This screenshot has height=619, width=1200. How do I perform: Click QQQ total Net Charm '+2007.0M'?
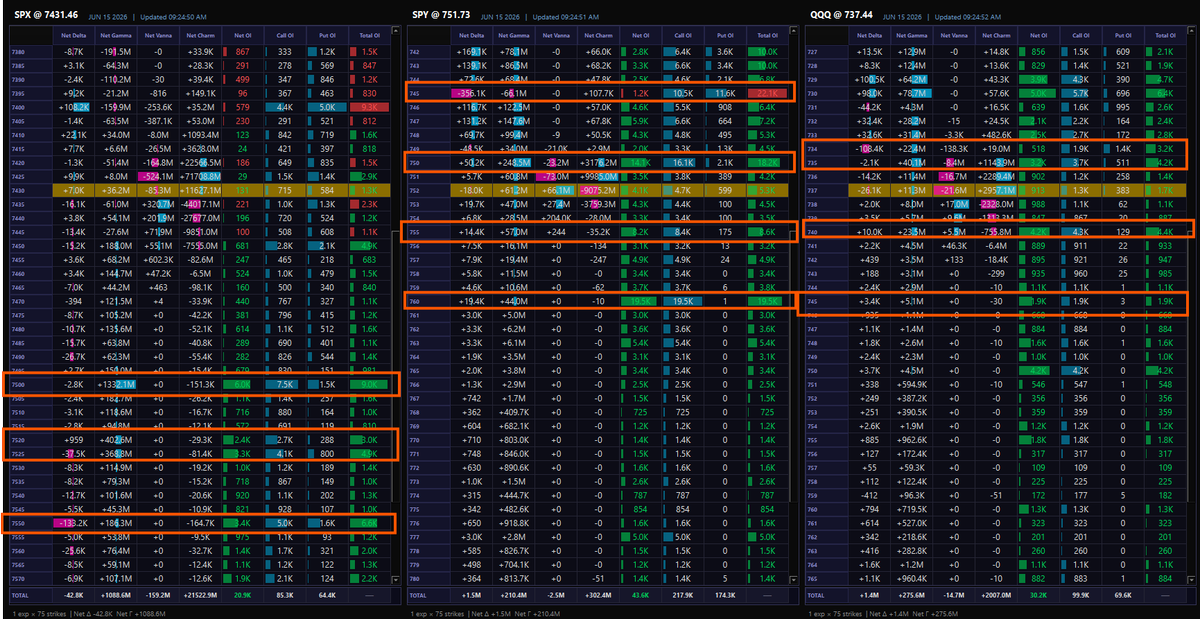997,595
